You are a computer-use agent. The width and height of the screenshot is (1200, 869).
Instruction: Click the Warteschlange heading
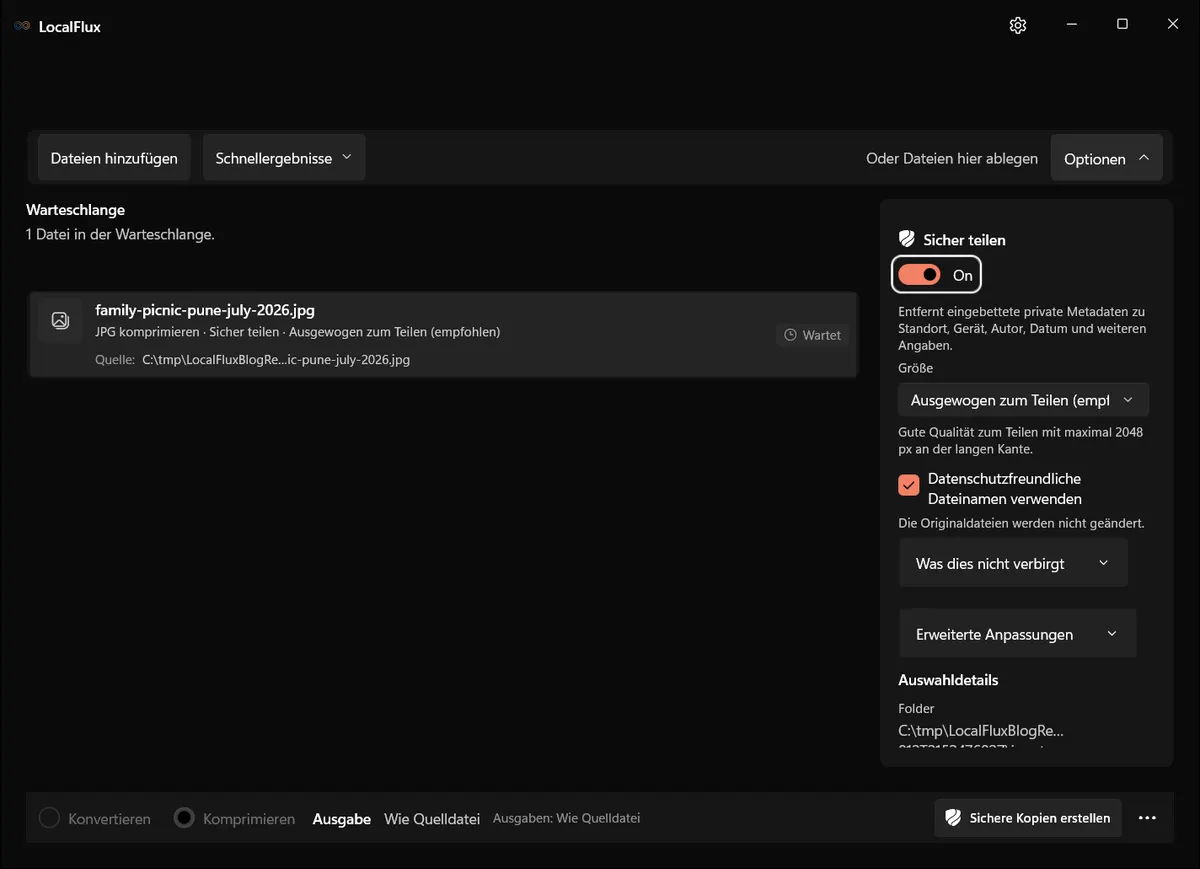(76, 210)
